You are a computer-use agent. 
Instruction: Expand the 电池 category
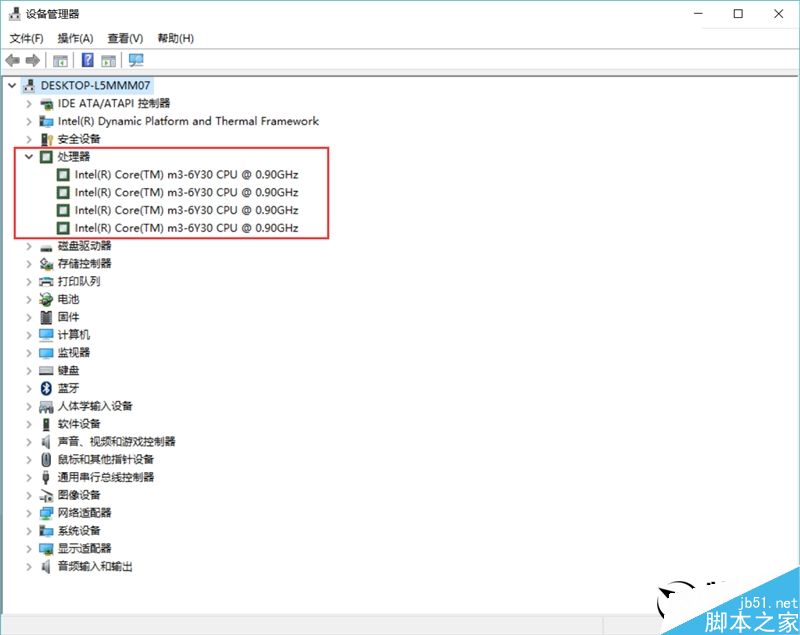[29, 299]
